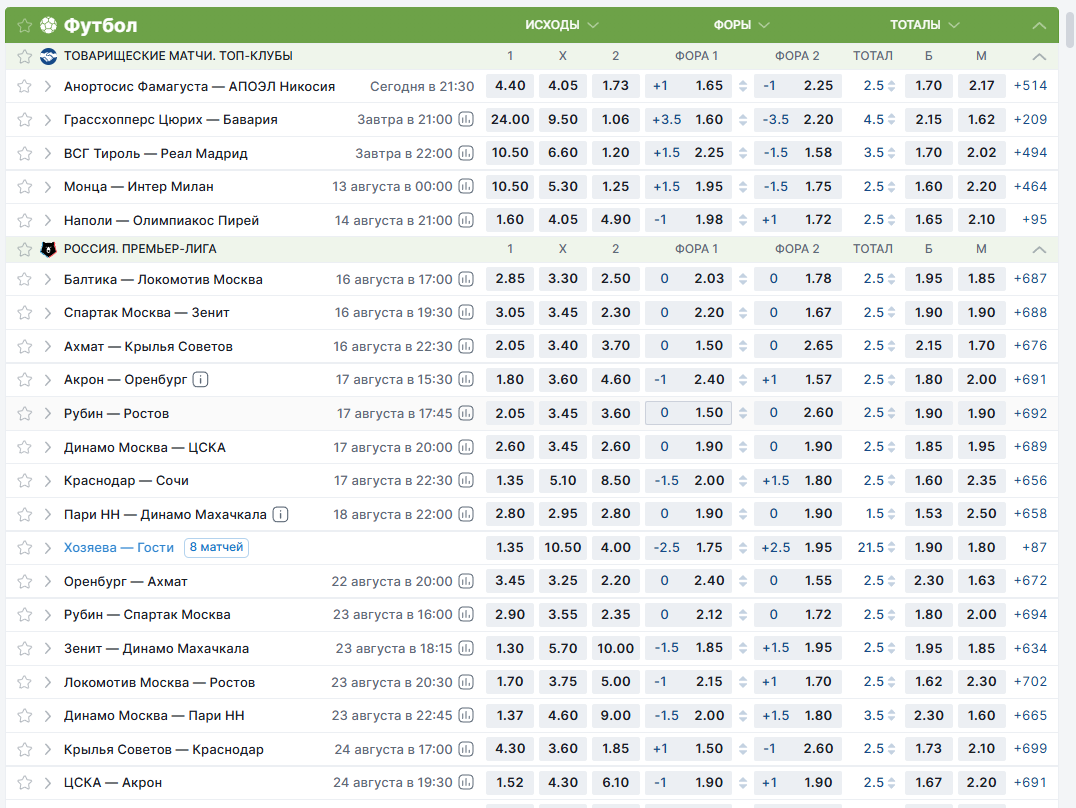Open statistics for Крылья Советов — Краснодар
The width and height of the screenshot is (1076, 808).
coord(466,750)
